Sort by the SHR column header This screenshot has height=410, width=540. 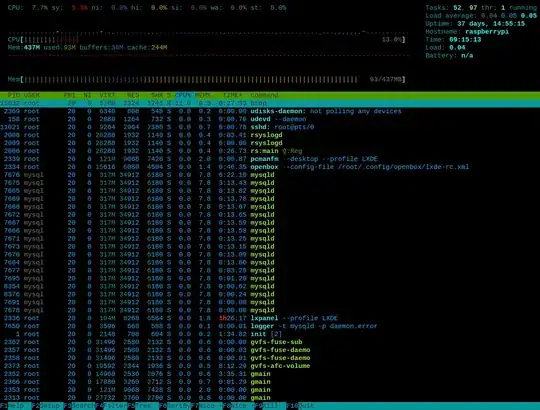click(157, 95)
